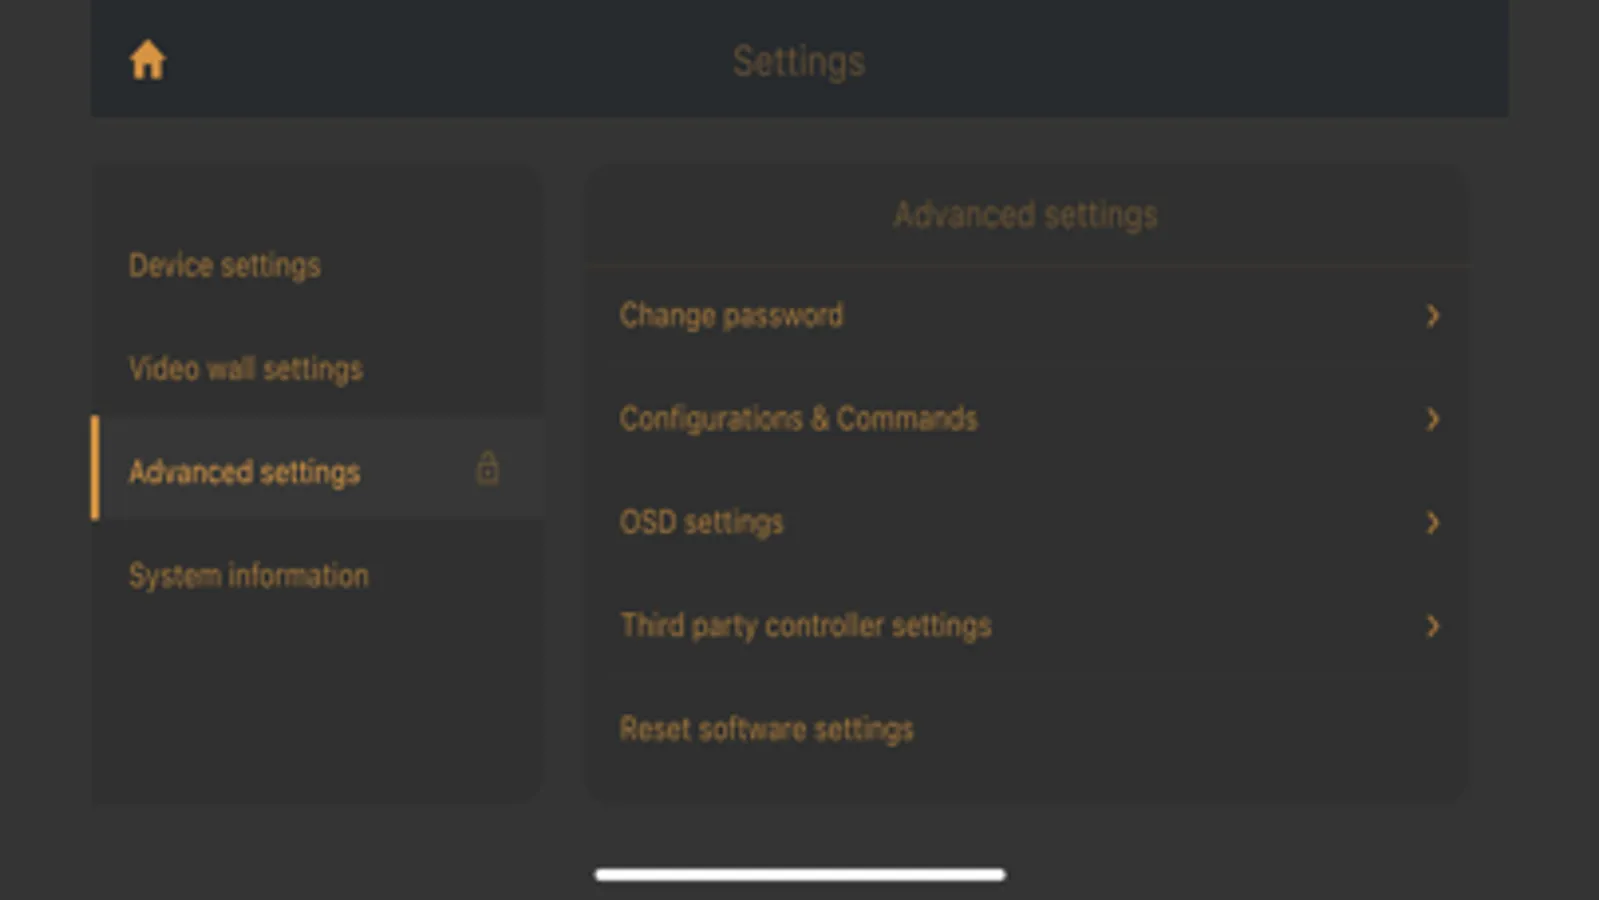The width and height of the screenshot is (1599, 900).
Task: Select Video wall settings in the sidebar
Action: tap(246, 369)
